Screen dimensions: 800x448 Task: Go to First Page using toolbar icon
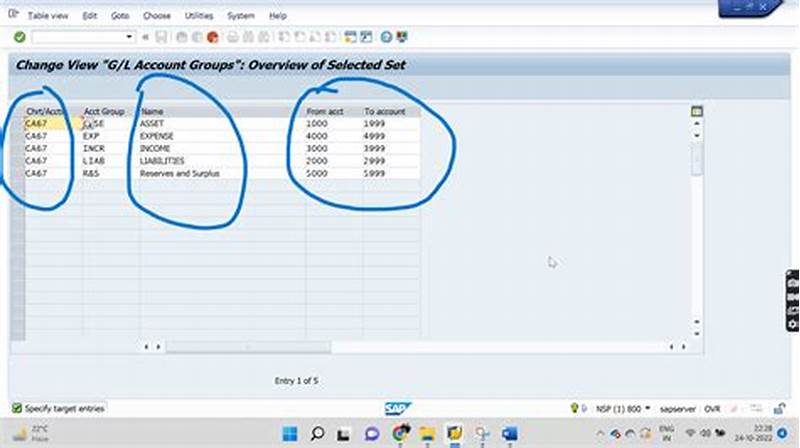point(284,37)
